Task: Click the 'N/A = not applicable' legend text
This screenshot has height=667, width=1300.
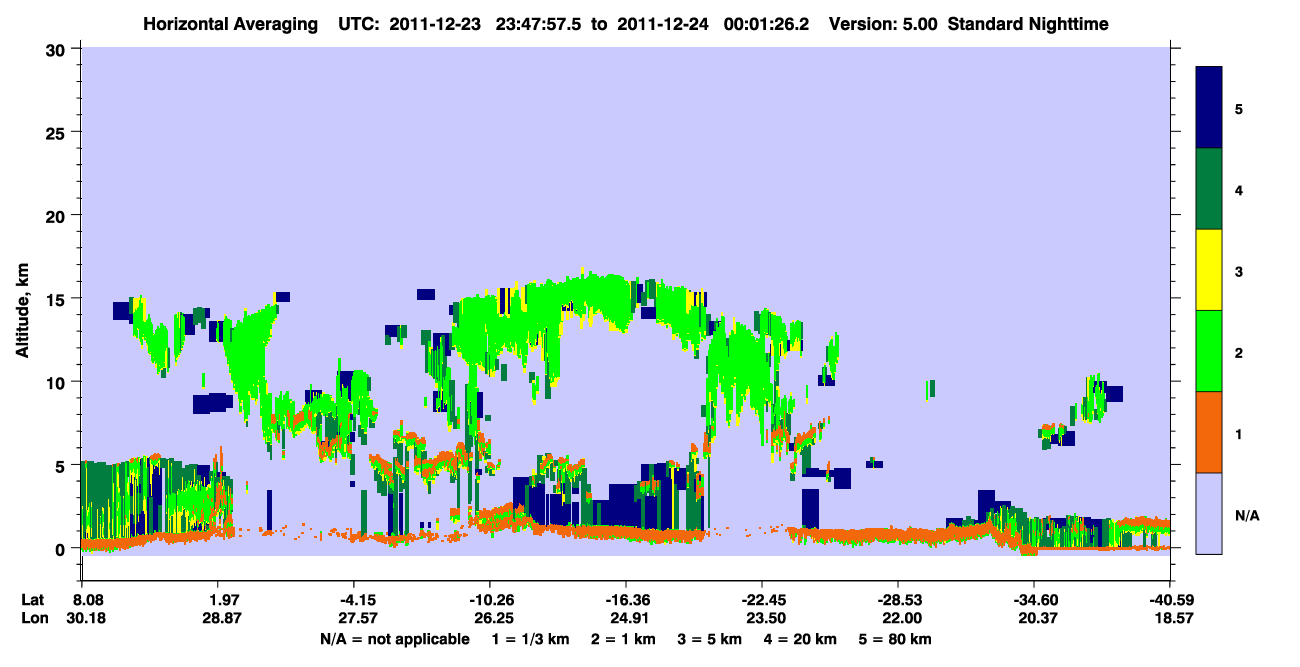Action: 395,640
